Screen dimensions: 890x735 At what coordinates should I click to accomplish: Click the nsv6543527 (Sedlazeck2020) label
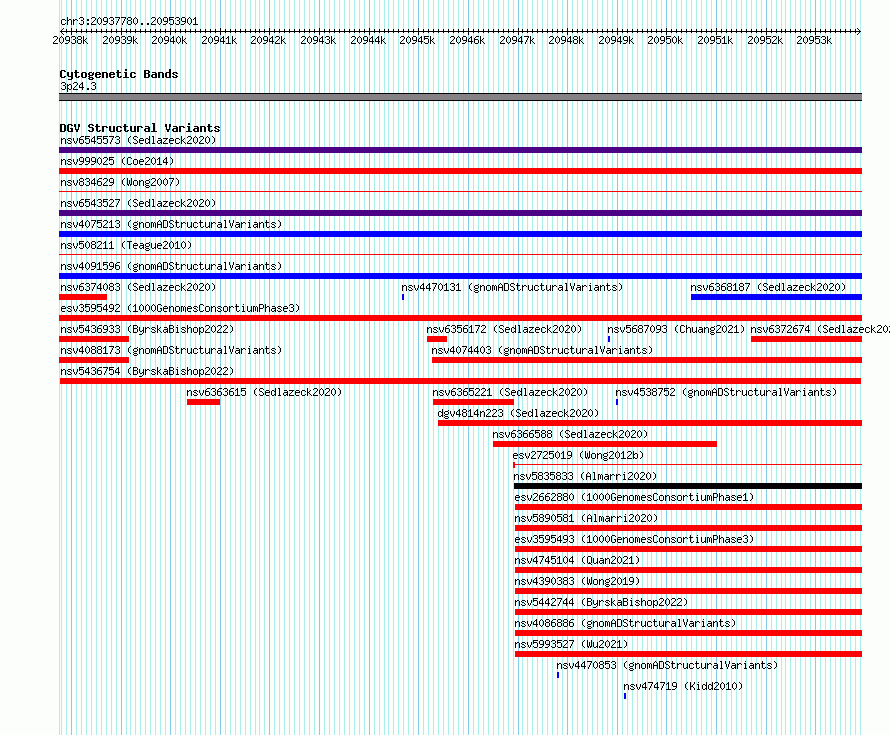138,203
